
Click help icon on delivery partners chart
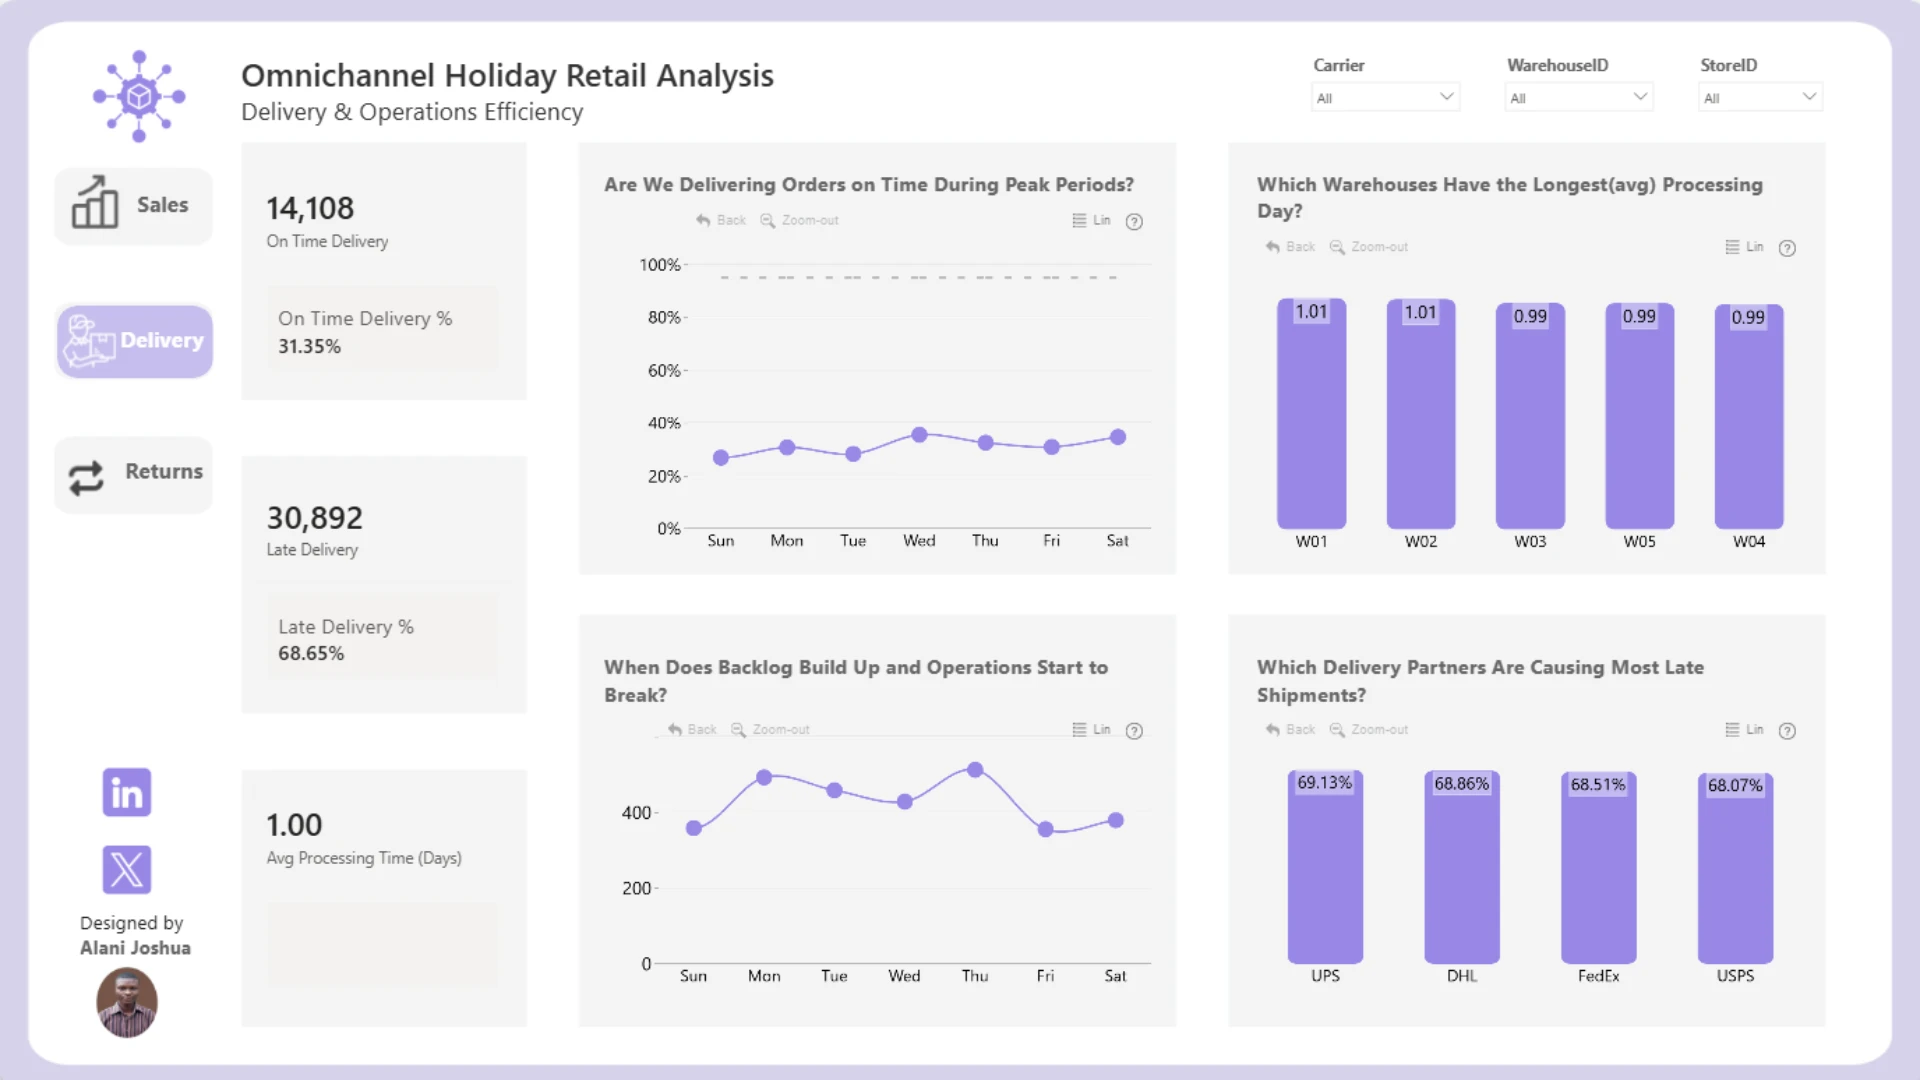(x=1787, y=731)
